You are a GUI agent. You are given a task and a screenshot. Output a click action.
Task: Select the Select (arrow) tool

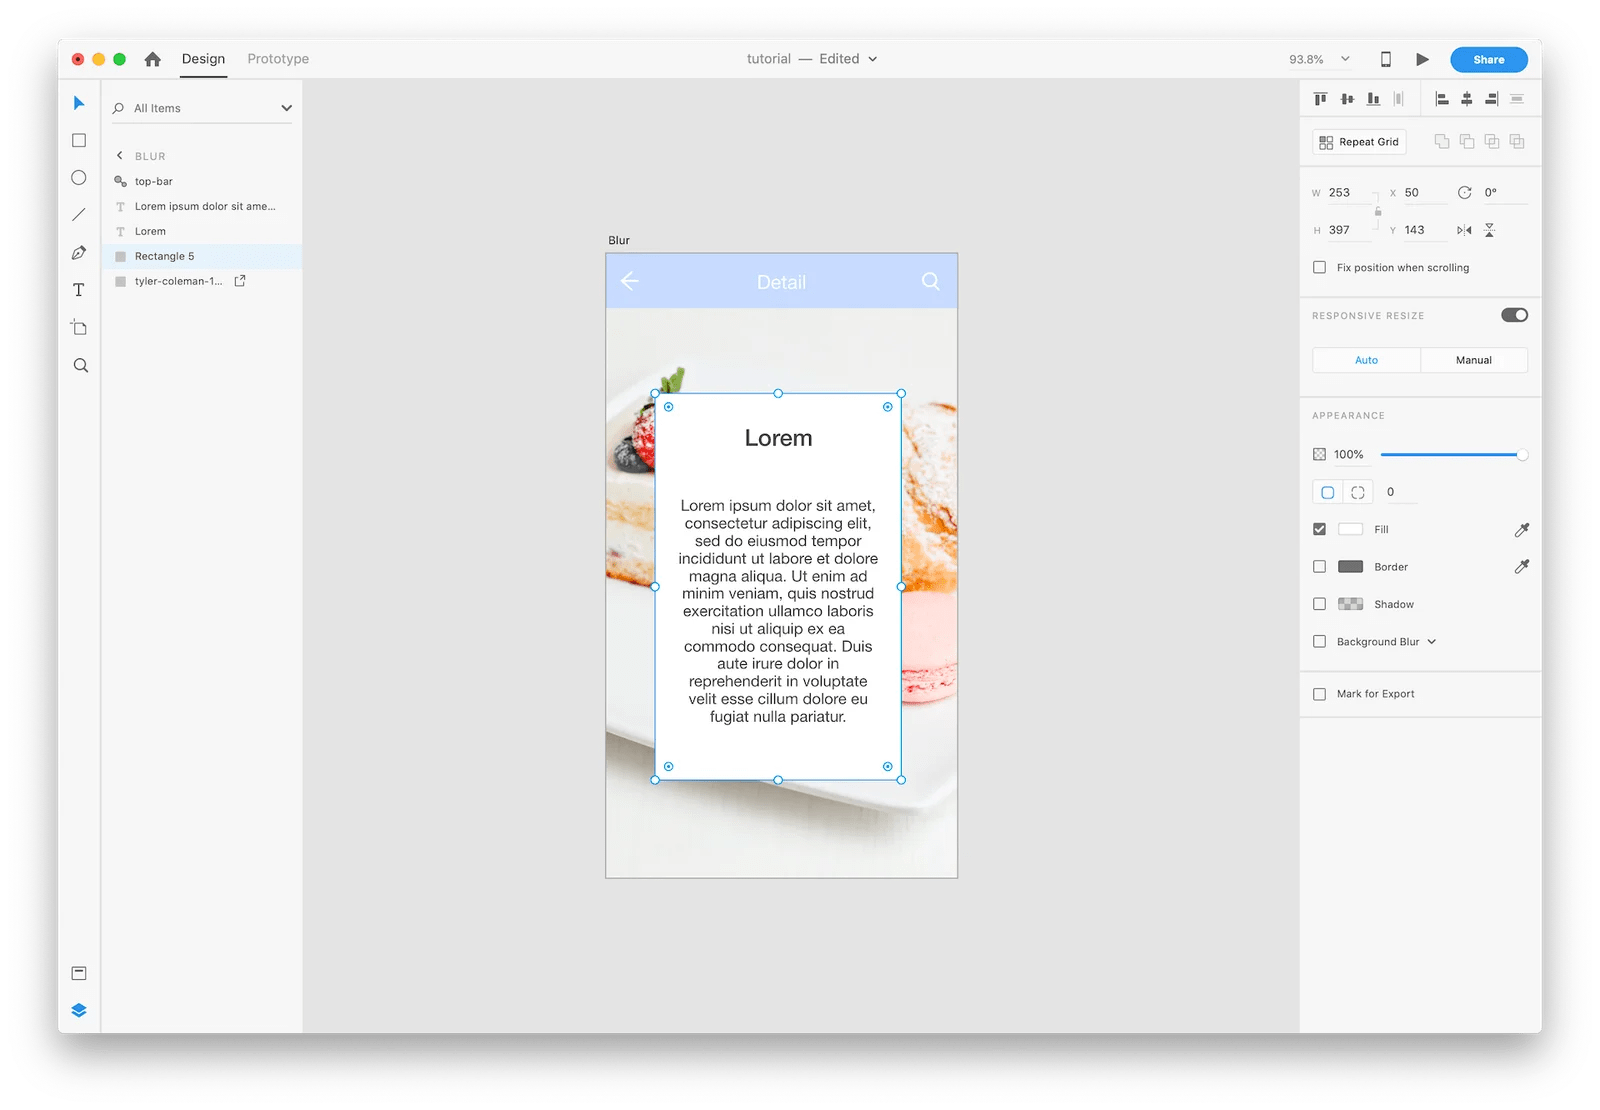[x=79, y=103]
